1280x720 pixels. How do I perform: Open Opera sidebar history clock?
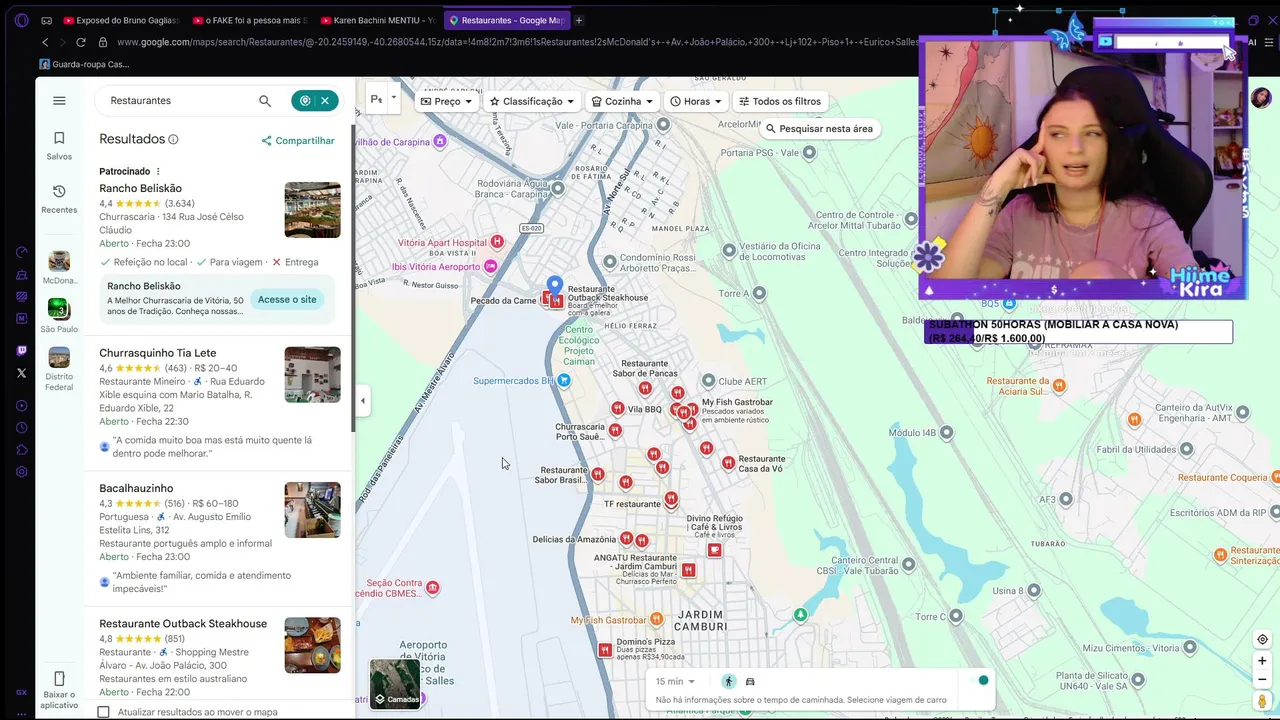click(x=22, y=428)
